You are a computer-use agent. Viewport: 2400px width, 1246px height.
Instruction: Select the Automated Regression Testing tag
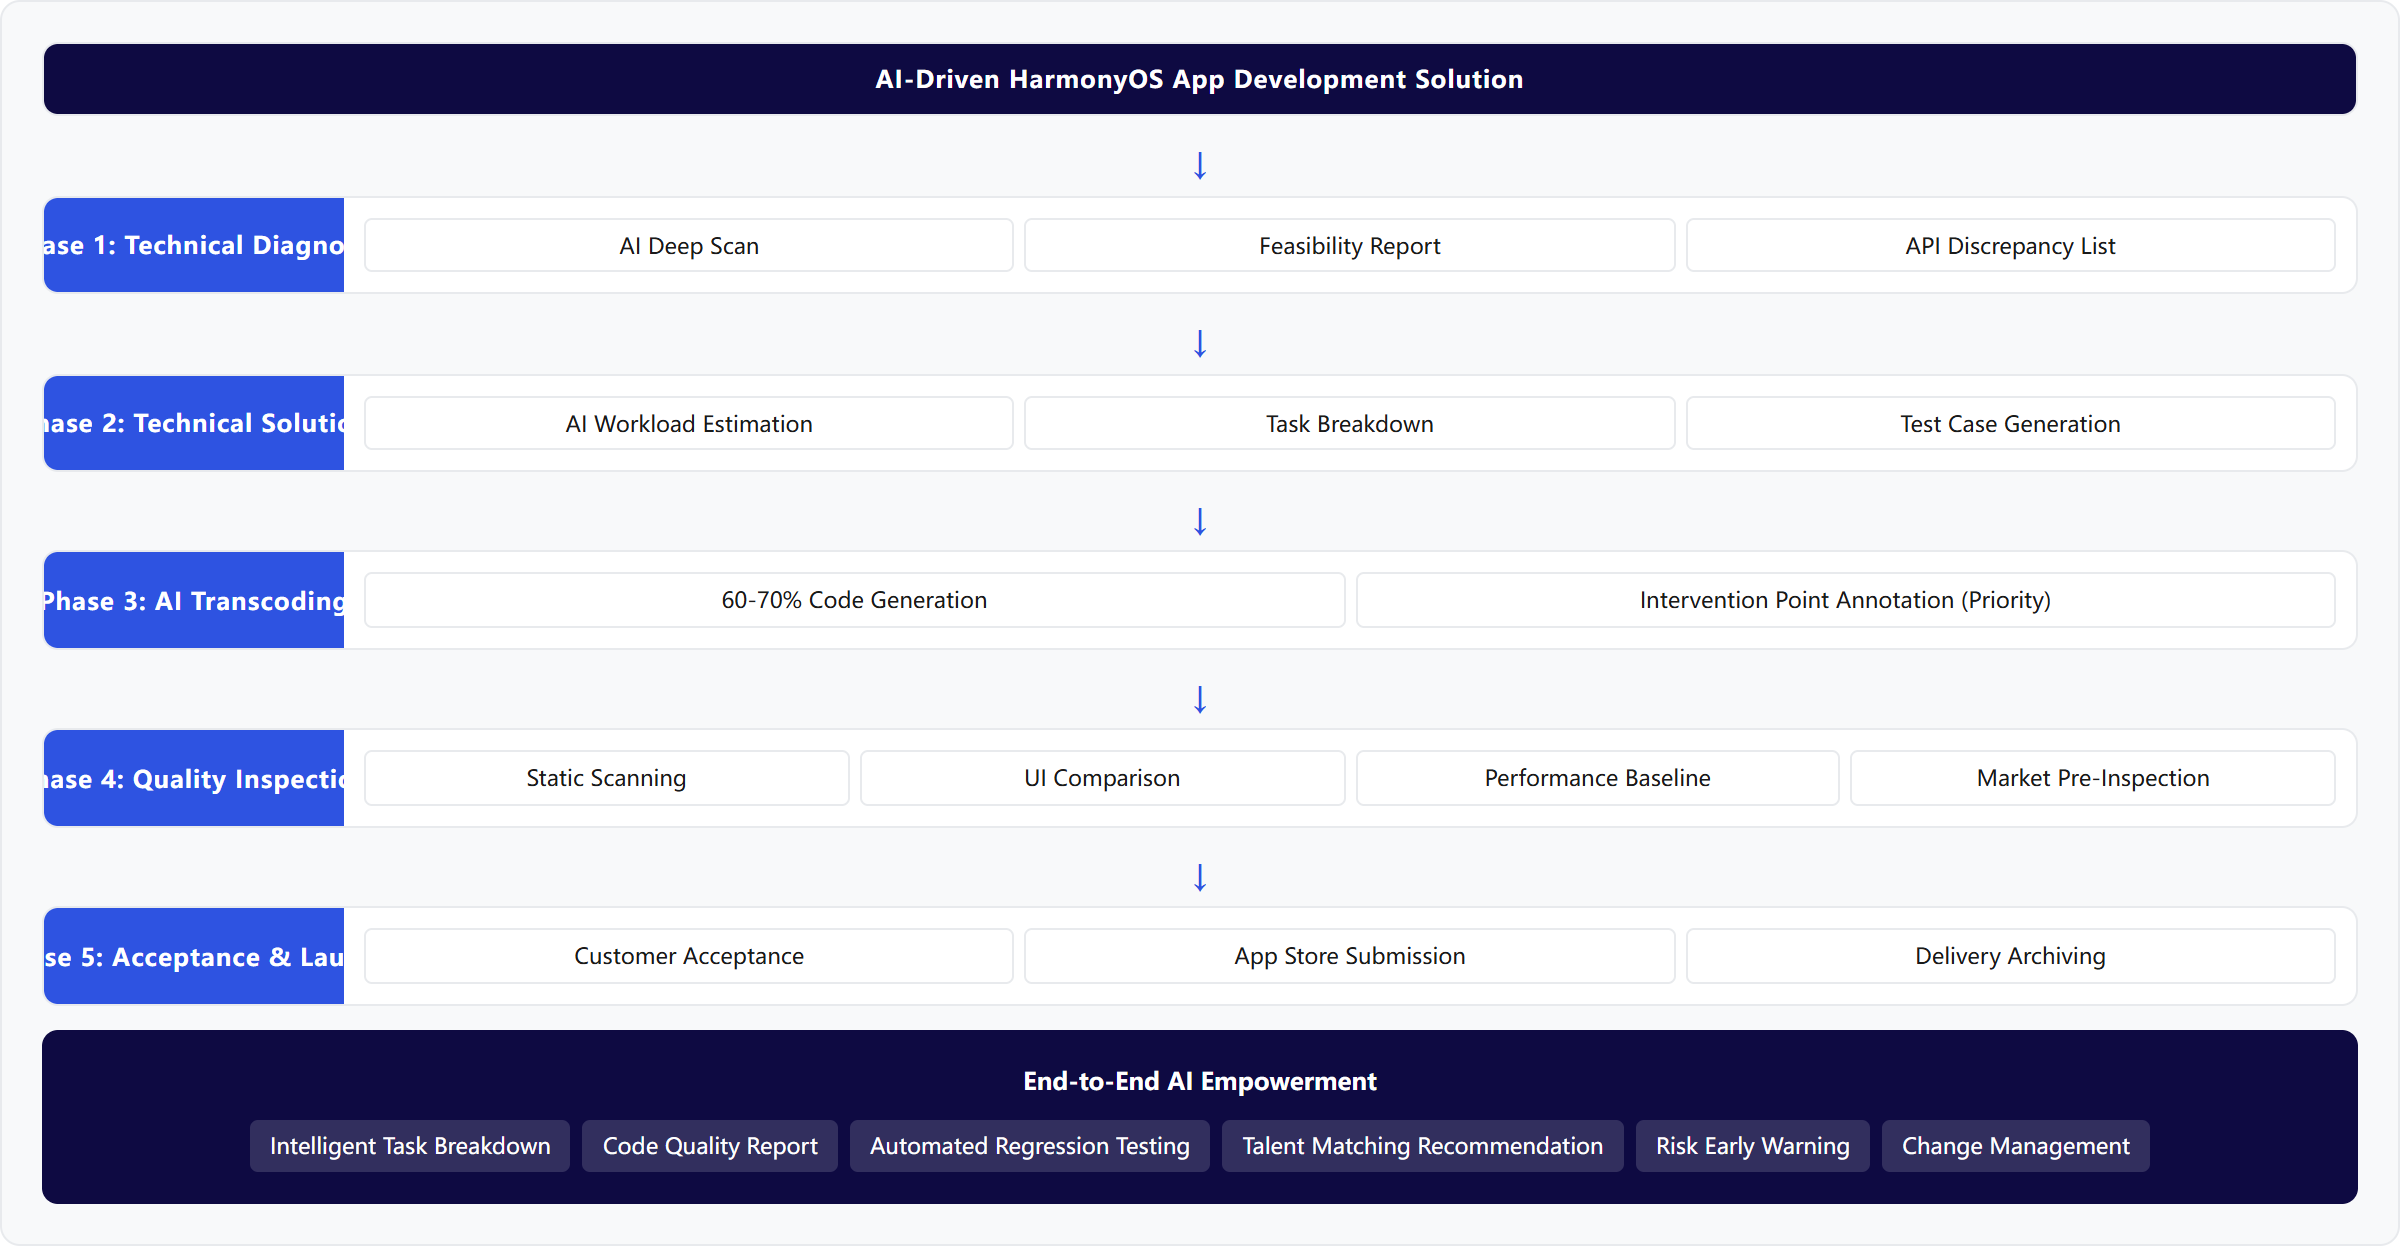1030,1146
